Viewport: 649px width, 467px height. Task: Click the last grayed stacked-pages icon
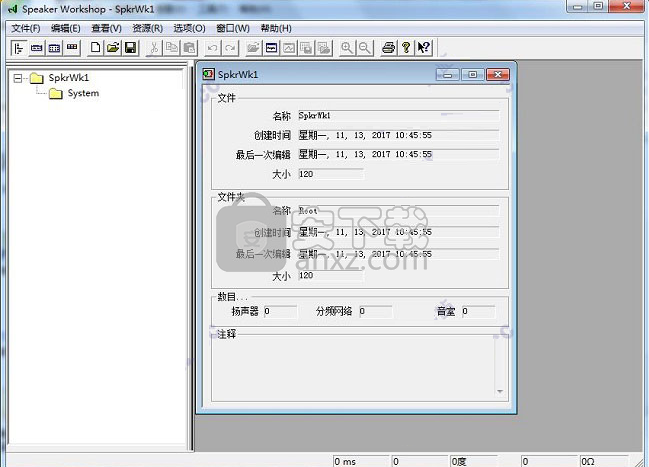coord(324,48)
